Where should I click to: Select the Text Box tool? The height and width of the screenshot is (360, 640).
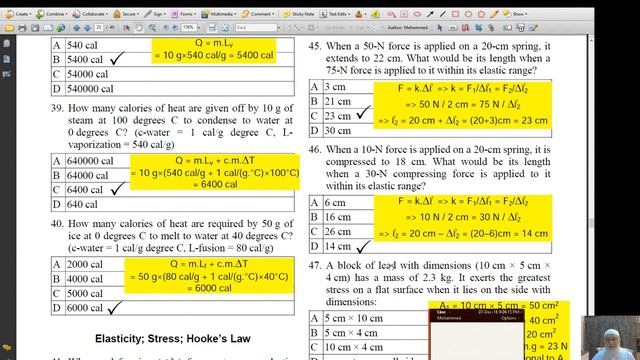point(404,14)
